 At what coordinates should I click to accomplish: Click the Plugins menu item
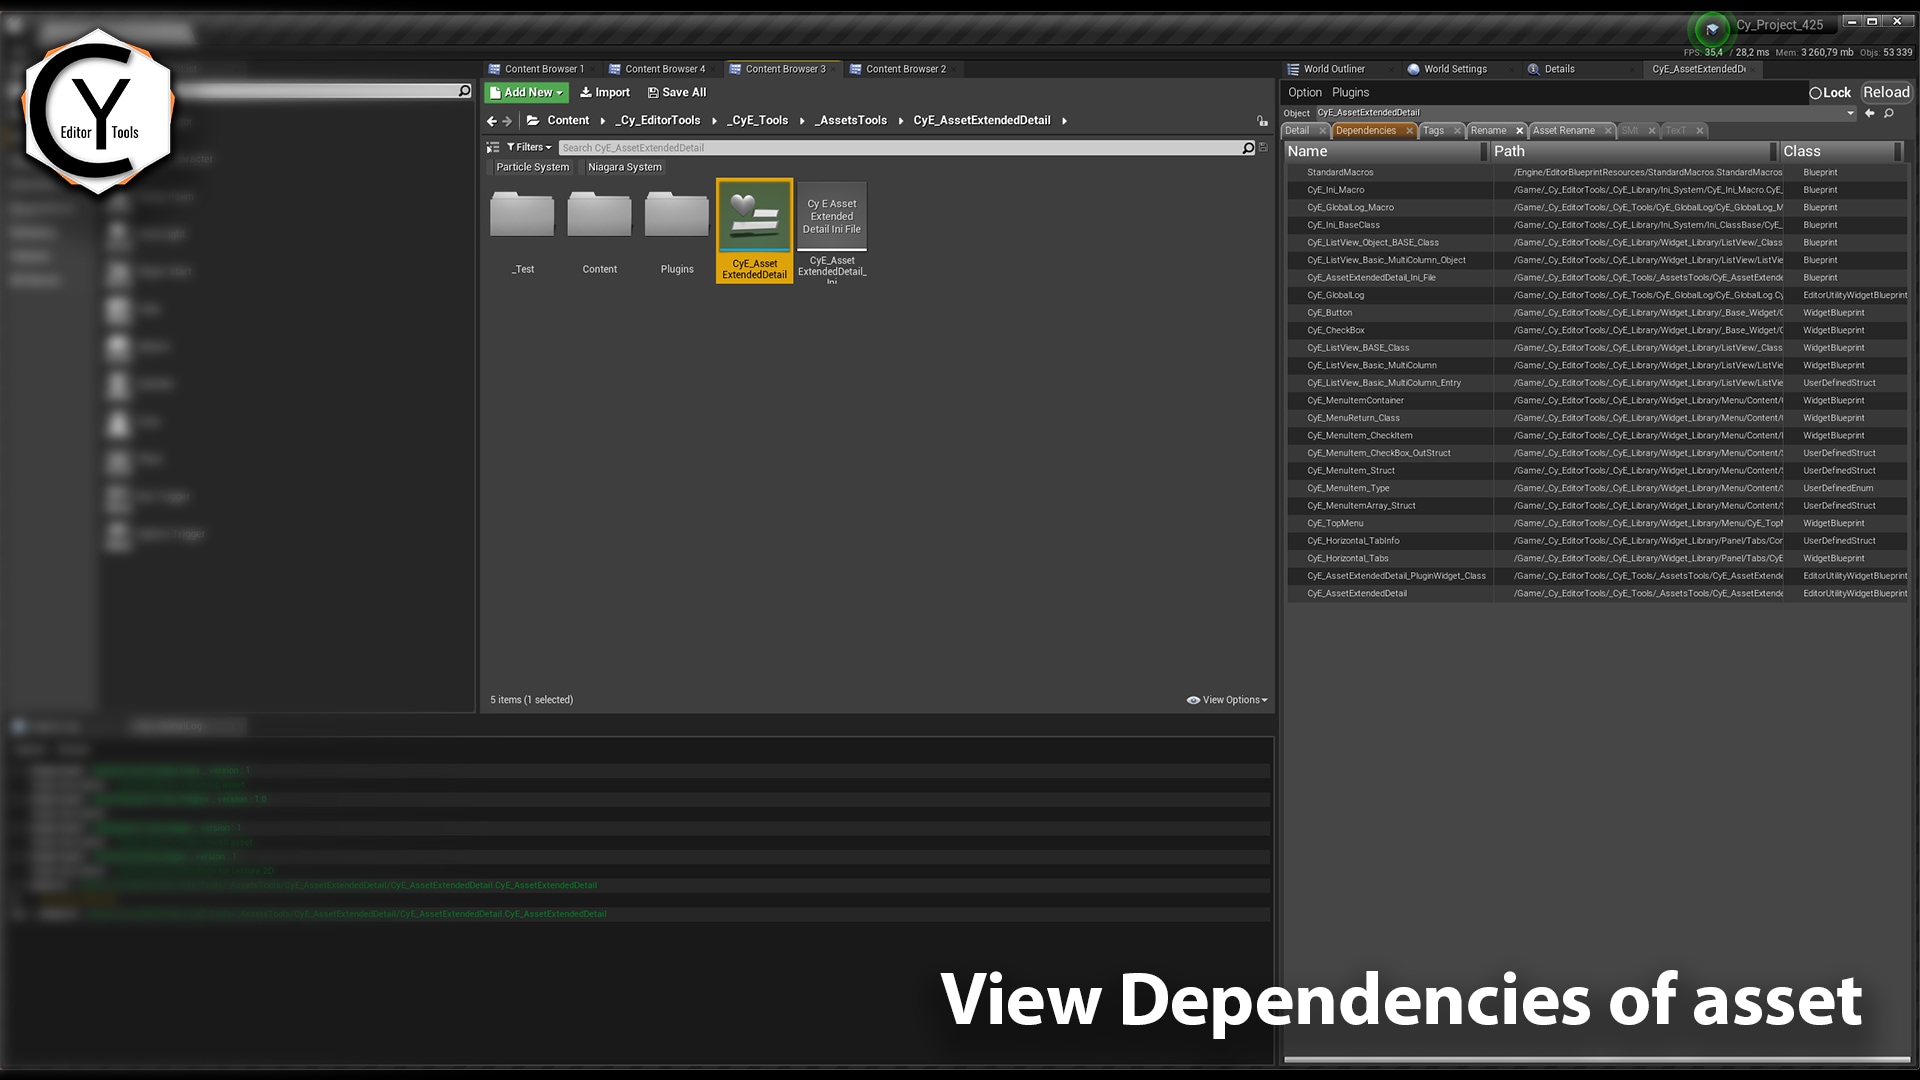(x=1351, y=92)
